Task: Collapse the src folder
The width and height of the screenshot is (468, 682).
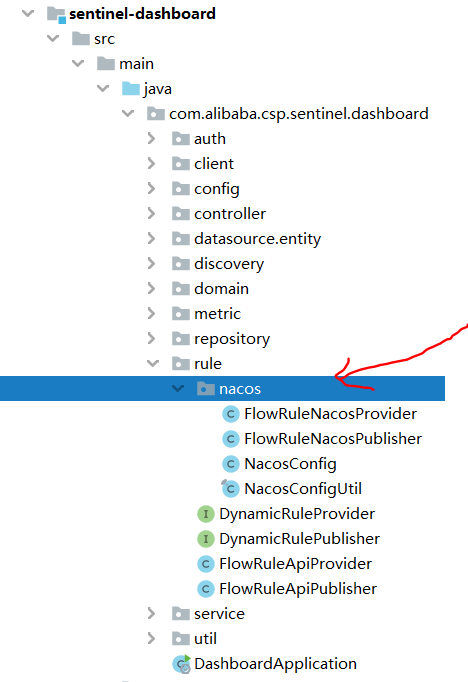Action: tap(53, 39)
